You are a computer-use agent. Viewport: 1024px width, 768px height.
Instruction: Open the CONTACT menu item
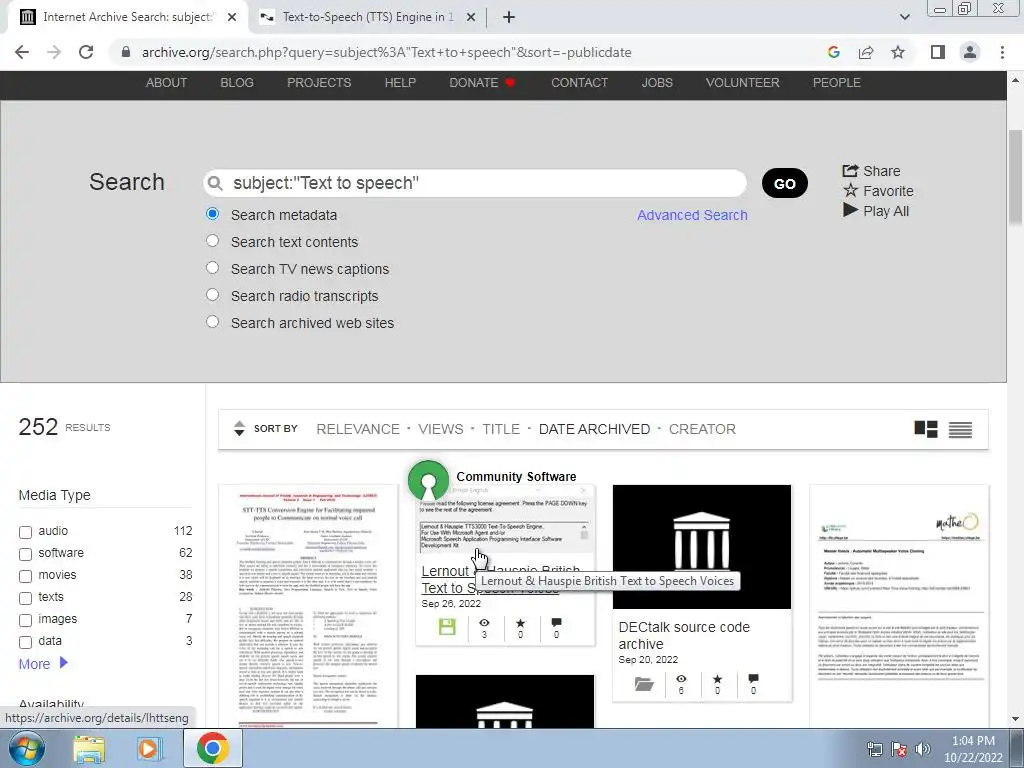tap(579, 83)
